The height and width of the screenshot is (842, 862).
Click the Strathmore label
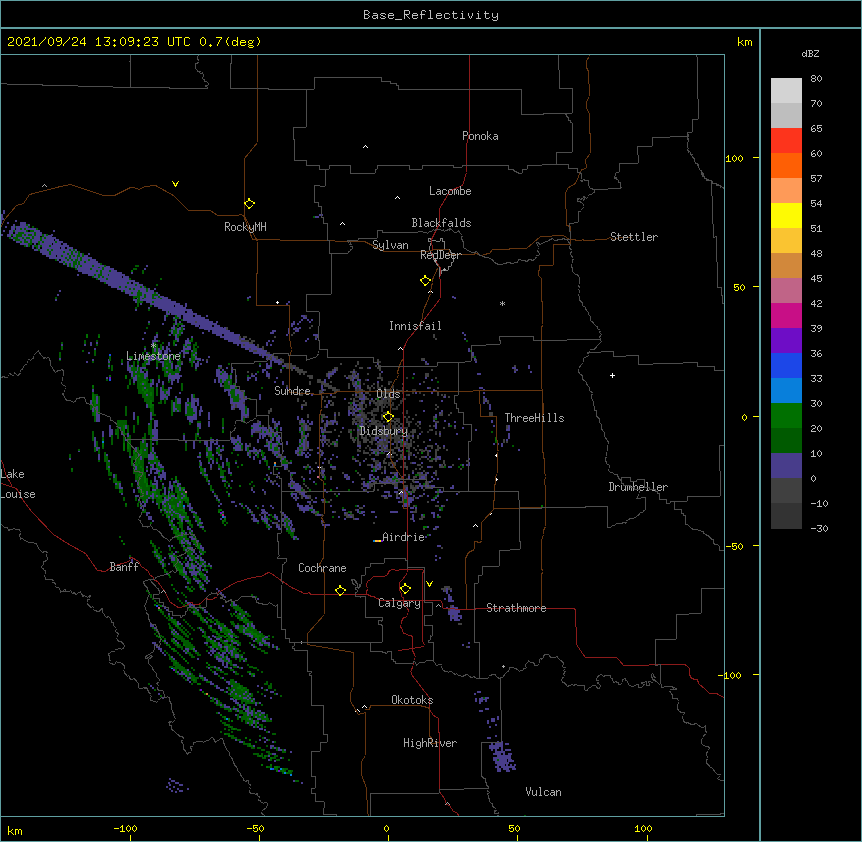pos(516,608)
